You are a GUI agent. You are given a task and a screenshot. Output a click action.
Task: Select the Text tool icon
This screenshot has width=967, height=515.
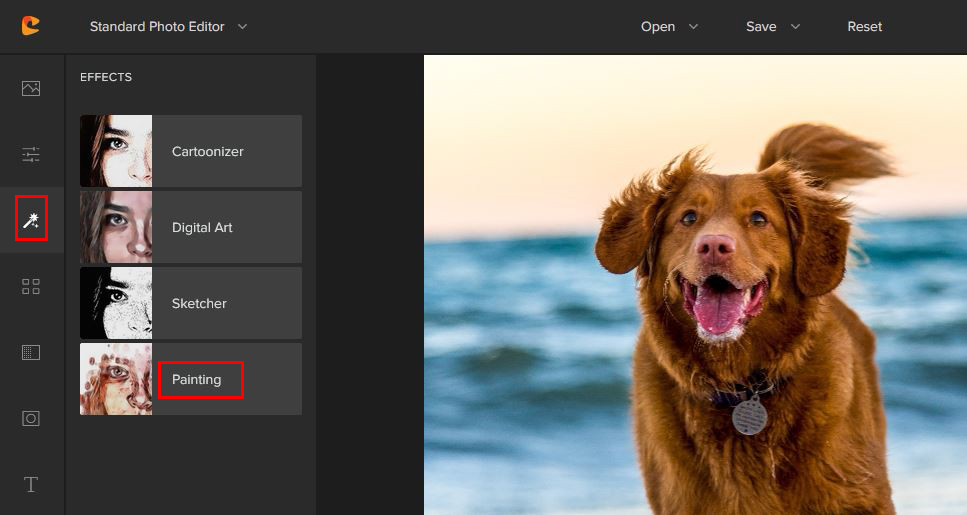(31, 485)
